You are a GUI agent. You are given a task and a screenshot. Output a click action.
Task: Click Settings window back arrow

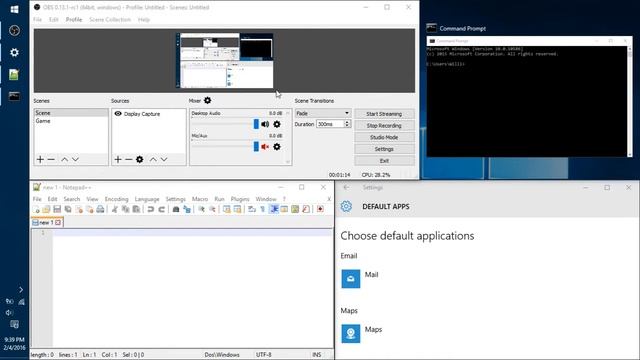[346, 187]
